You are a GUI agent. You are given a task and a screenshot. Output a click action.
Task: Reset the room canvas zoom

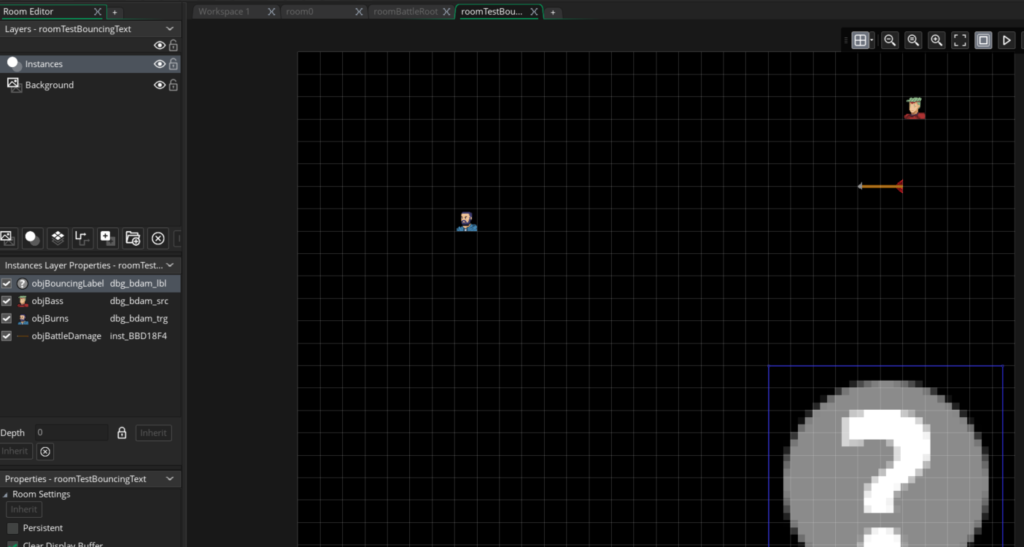click(x=913, y=40)
